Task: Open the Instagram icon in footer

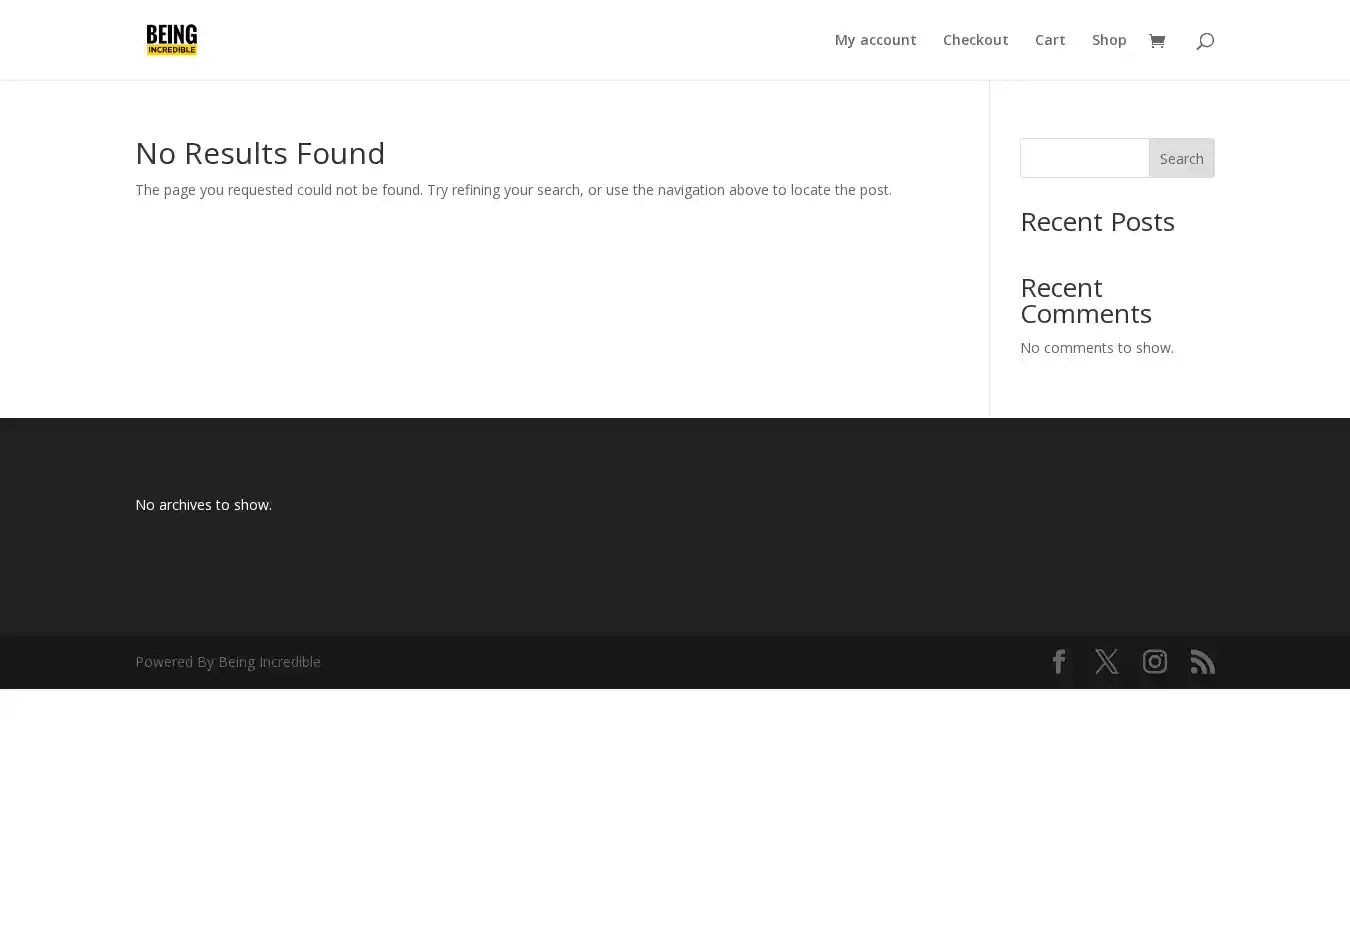Action: [1154, 662]
